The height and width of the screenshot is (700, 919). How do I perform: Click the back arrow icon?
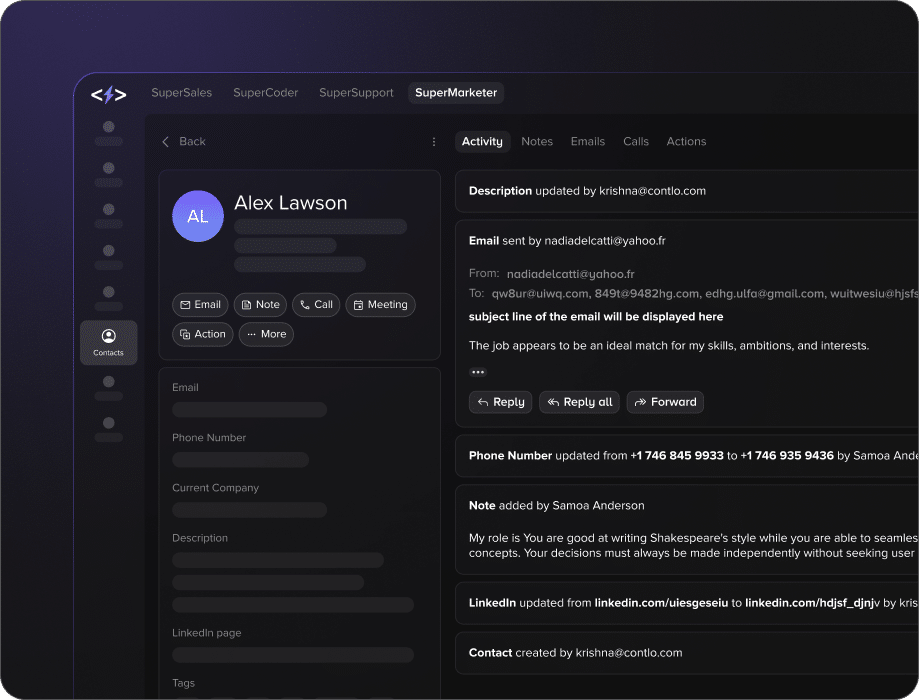pos(166,142)
